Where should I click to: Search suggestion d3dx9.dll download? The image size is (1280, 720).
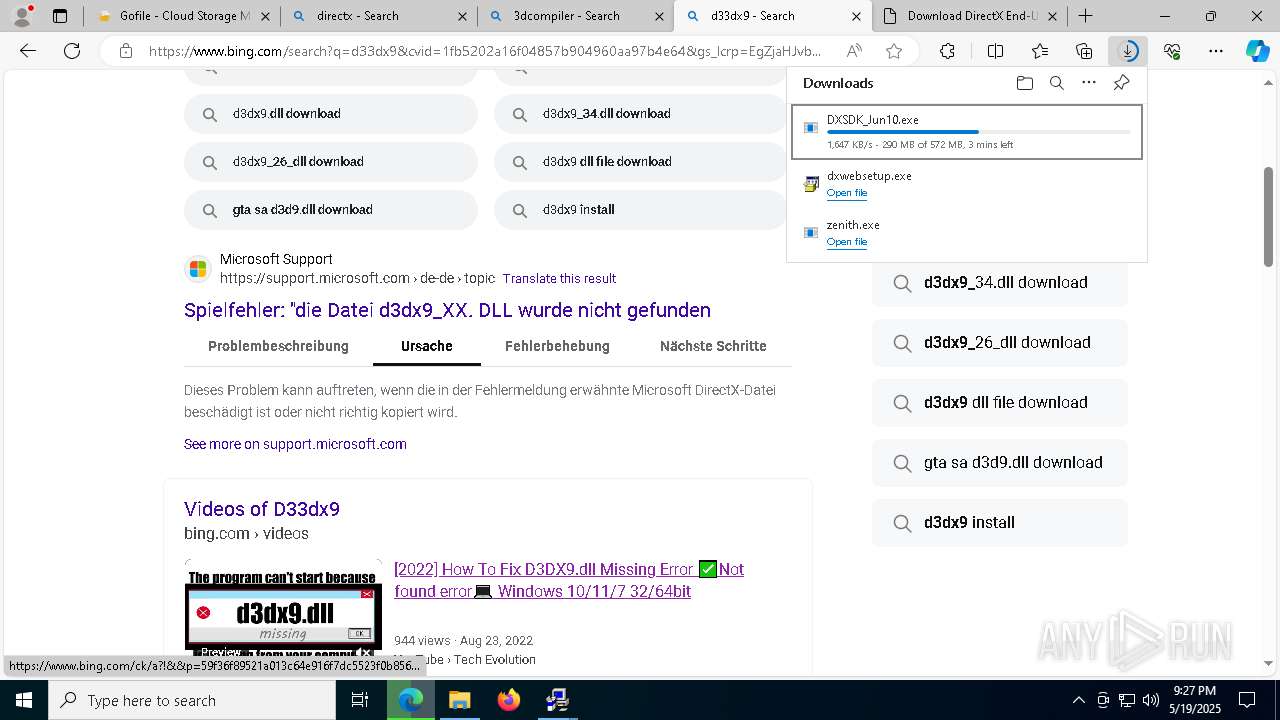tap(330, 114)
